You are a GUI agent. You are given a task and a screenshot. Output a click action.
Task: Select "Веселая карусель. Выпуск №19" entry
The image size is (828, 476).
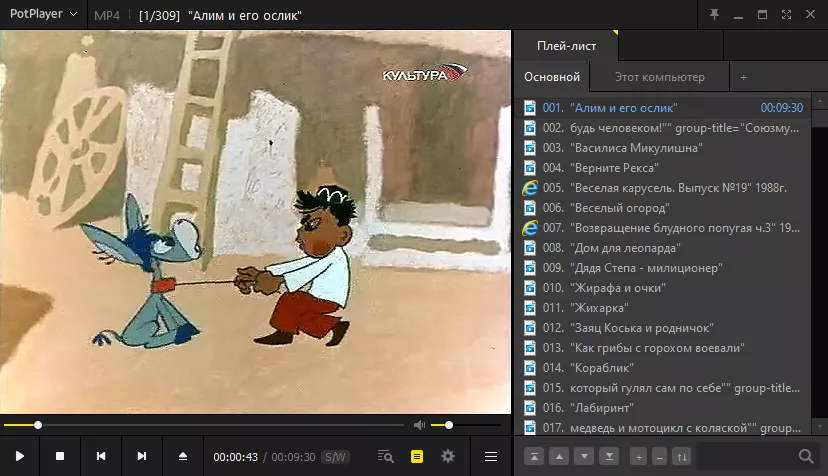663,188
